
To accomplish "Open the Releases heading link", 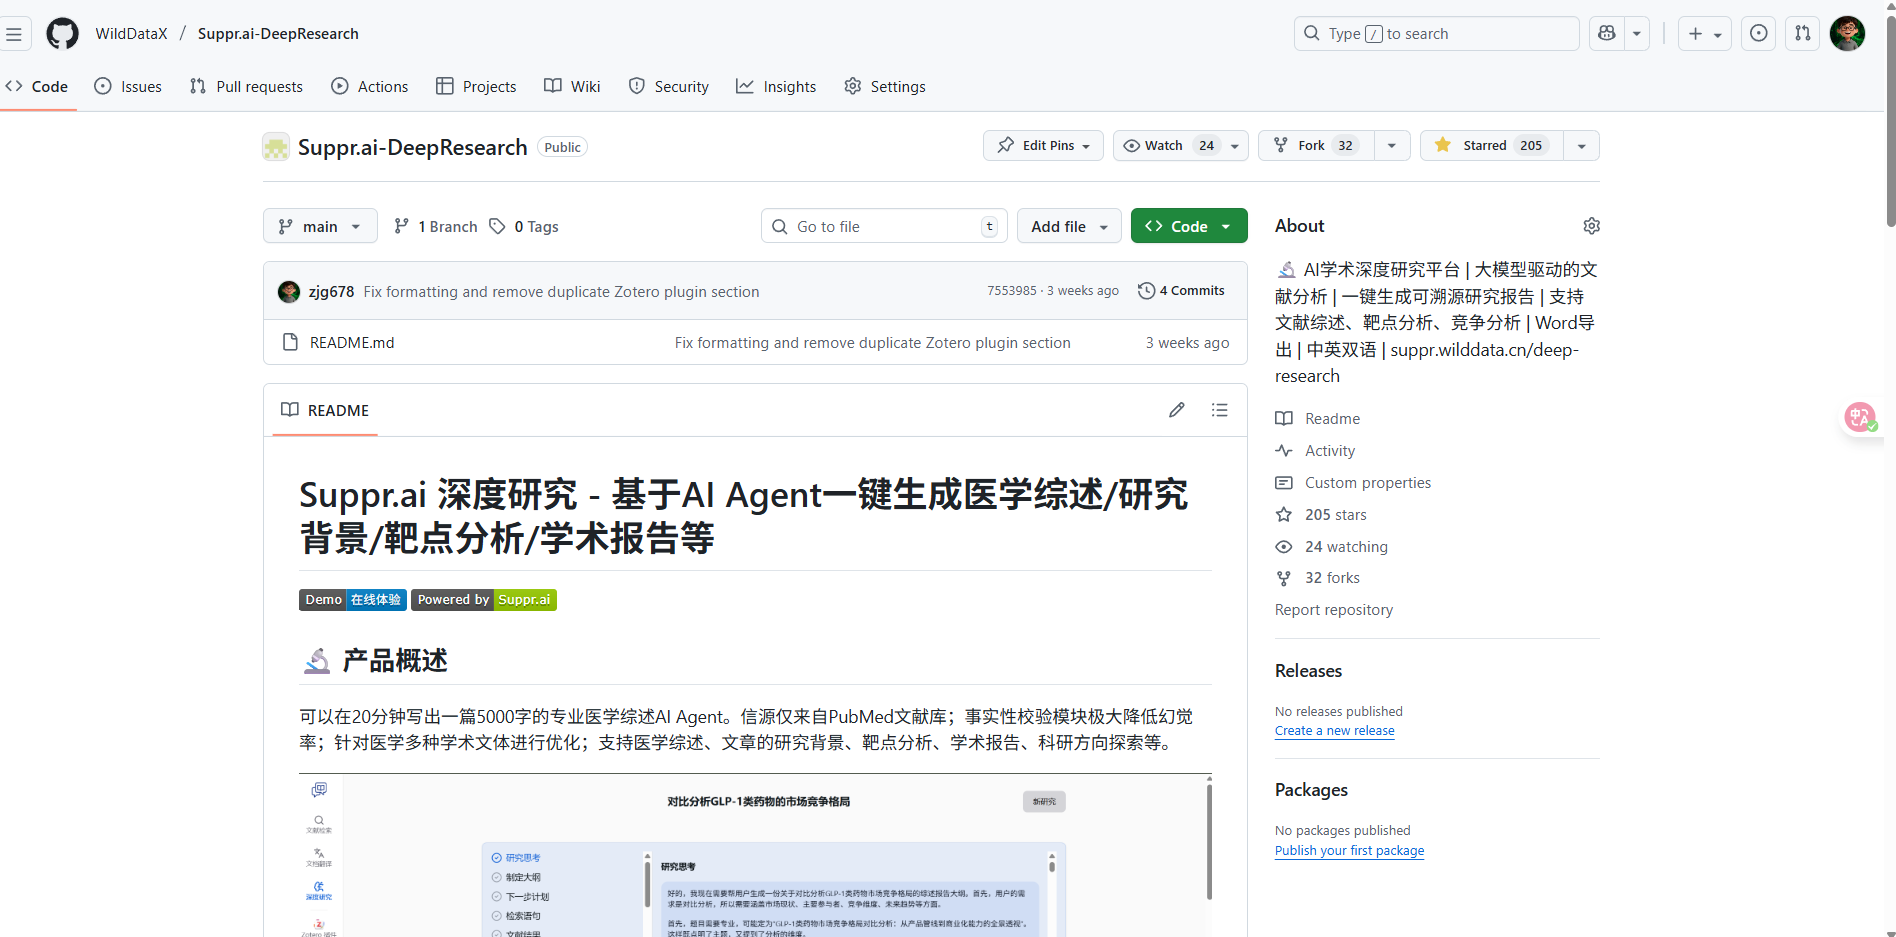I will tap(1308, 671).
